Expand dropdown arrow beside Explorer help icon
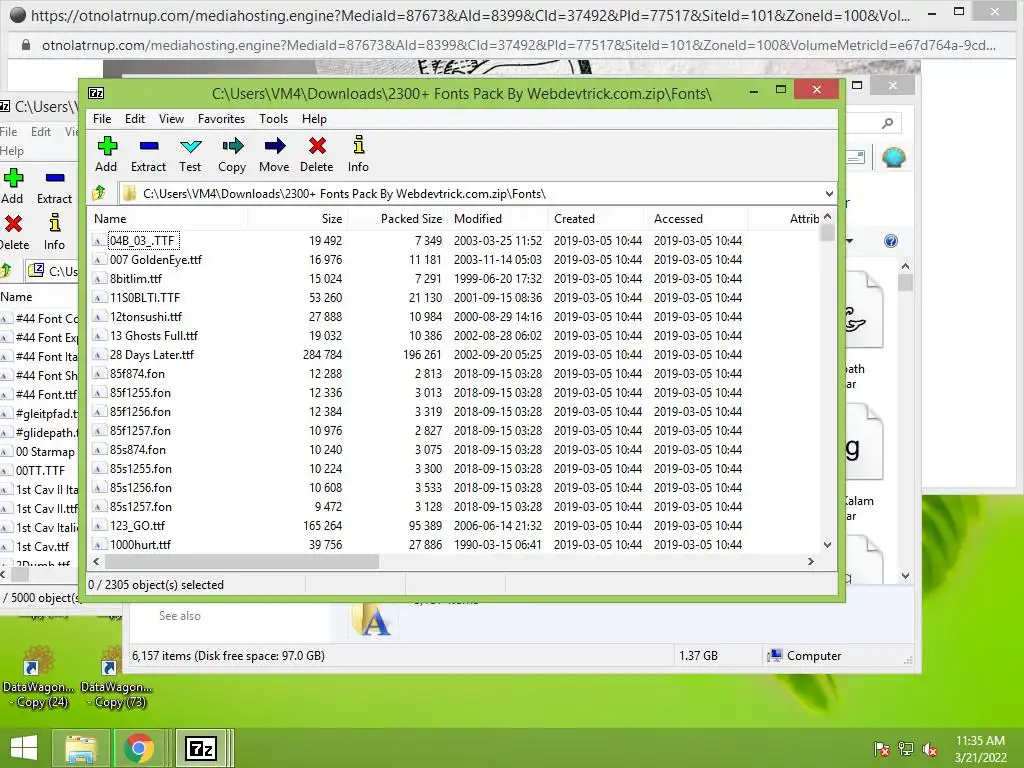Viewport: 1024px width, 768px height. (x=849, y=242)
